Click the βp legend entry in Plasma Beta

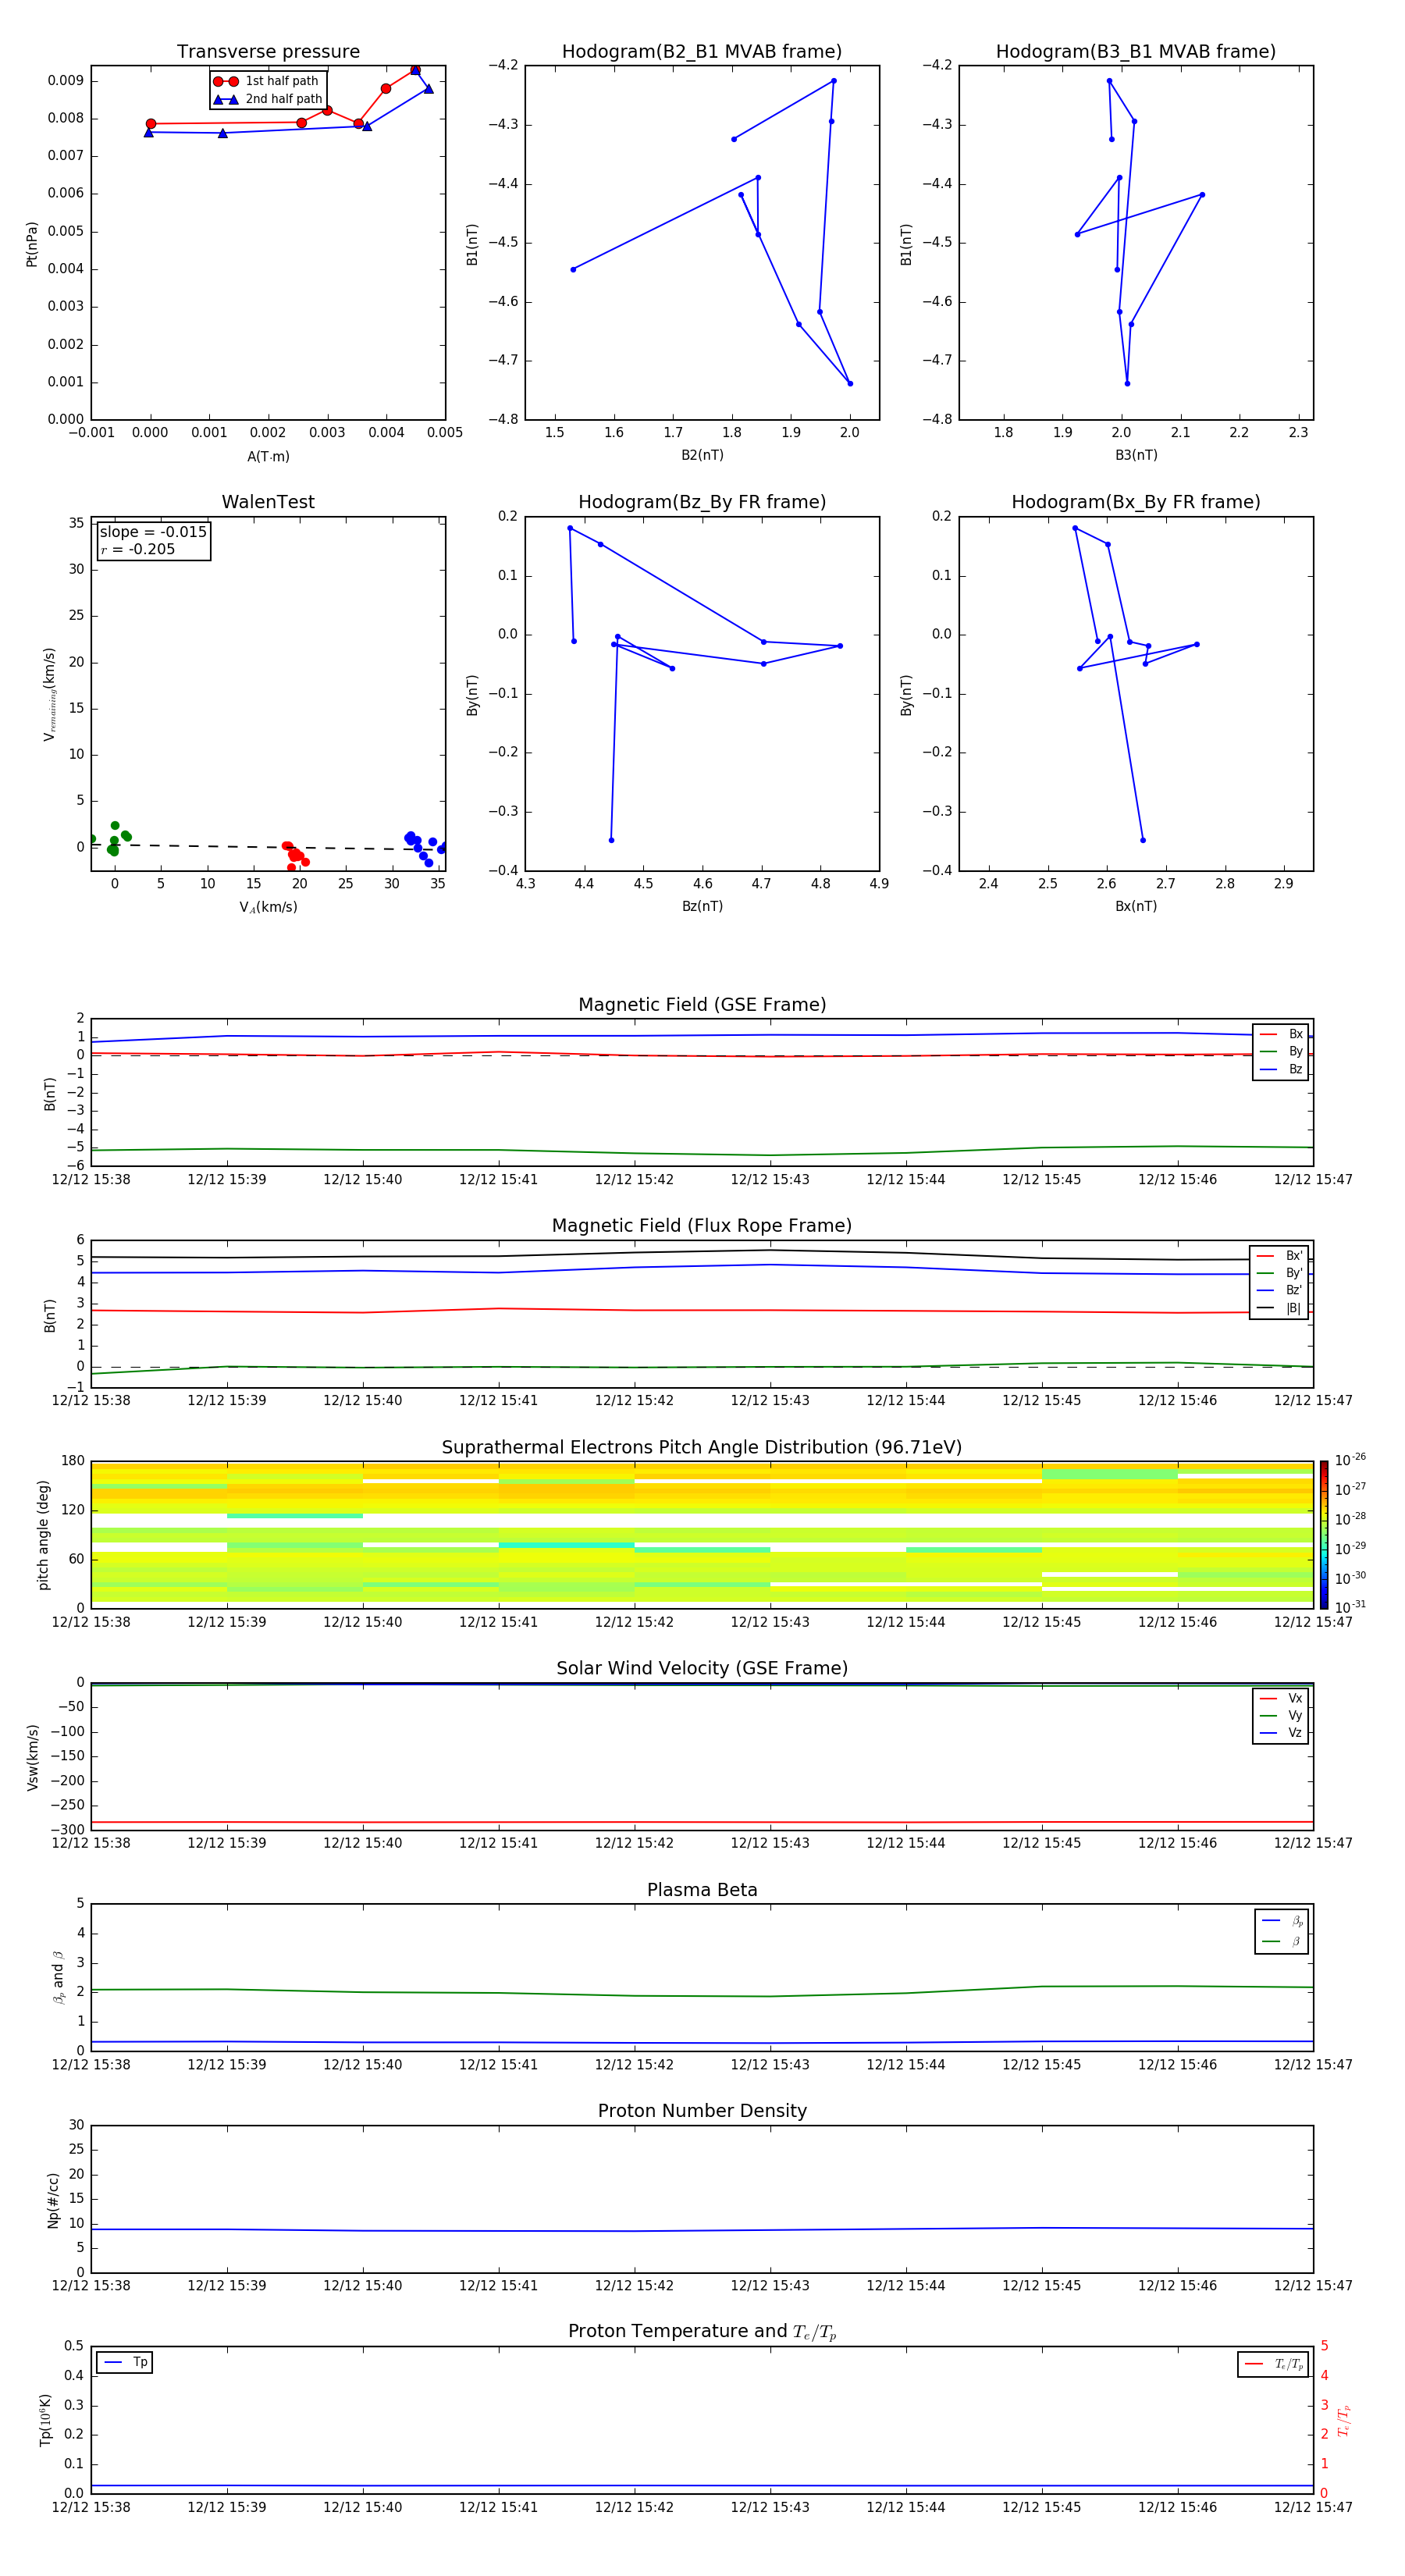[x=1281, y=1920]
